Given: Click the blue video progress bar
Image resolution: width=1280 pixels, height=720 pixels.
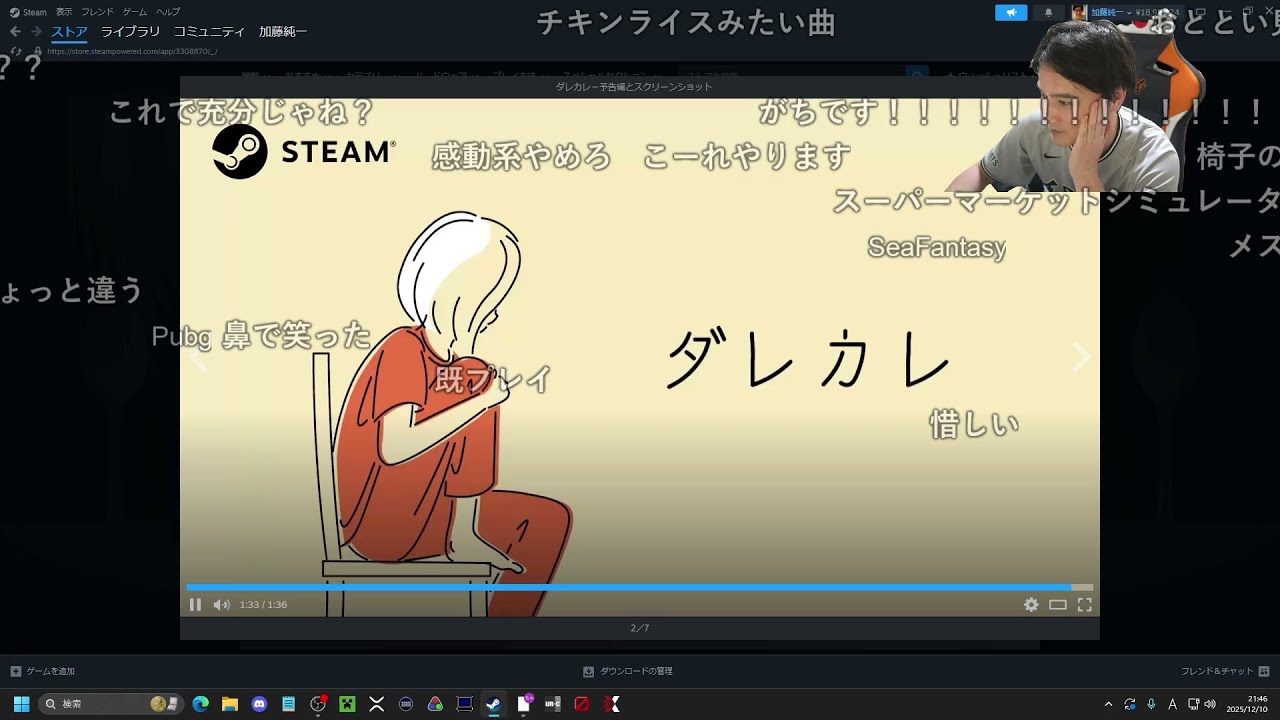Looking at the screenshot, I should click(630, 588).
